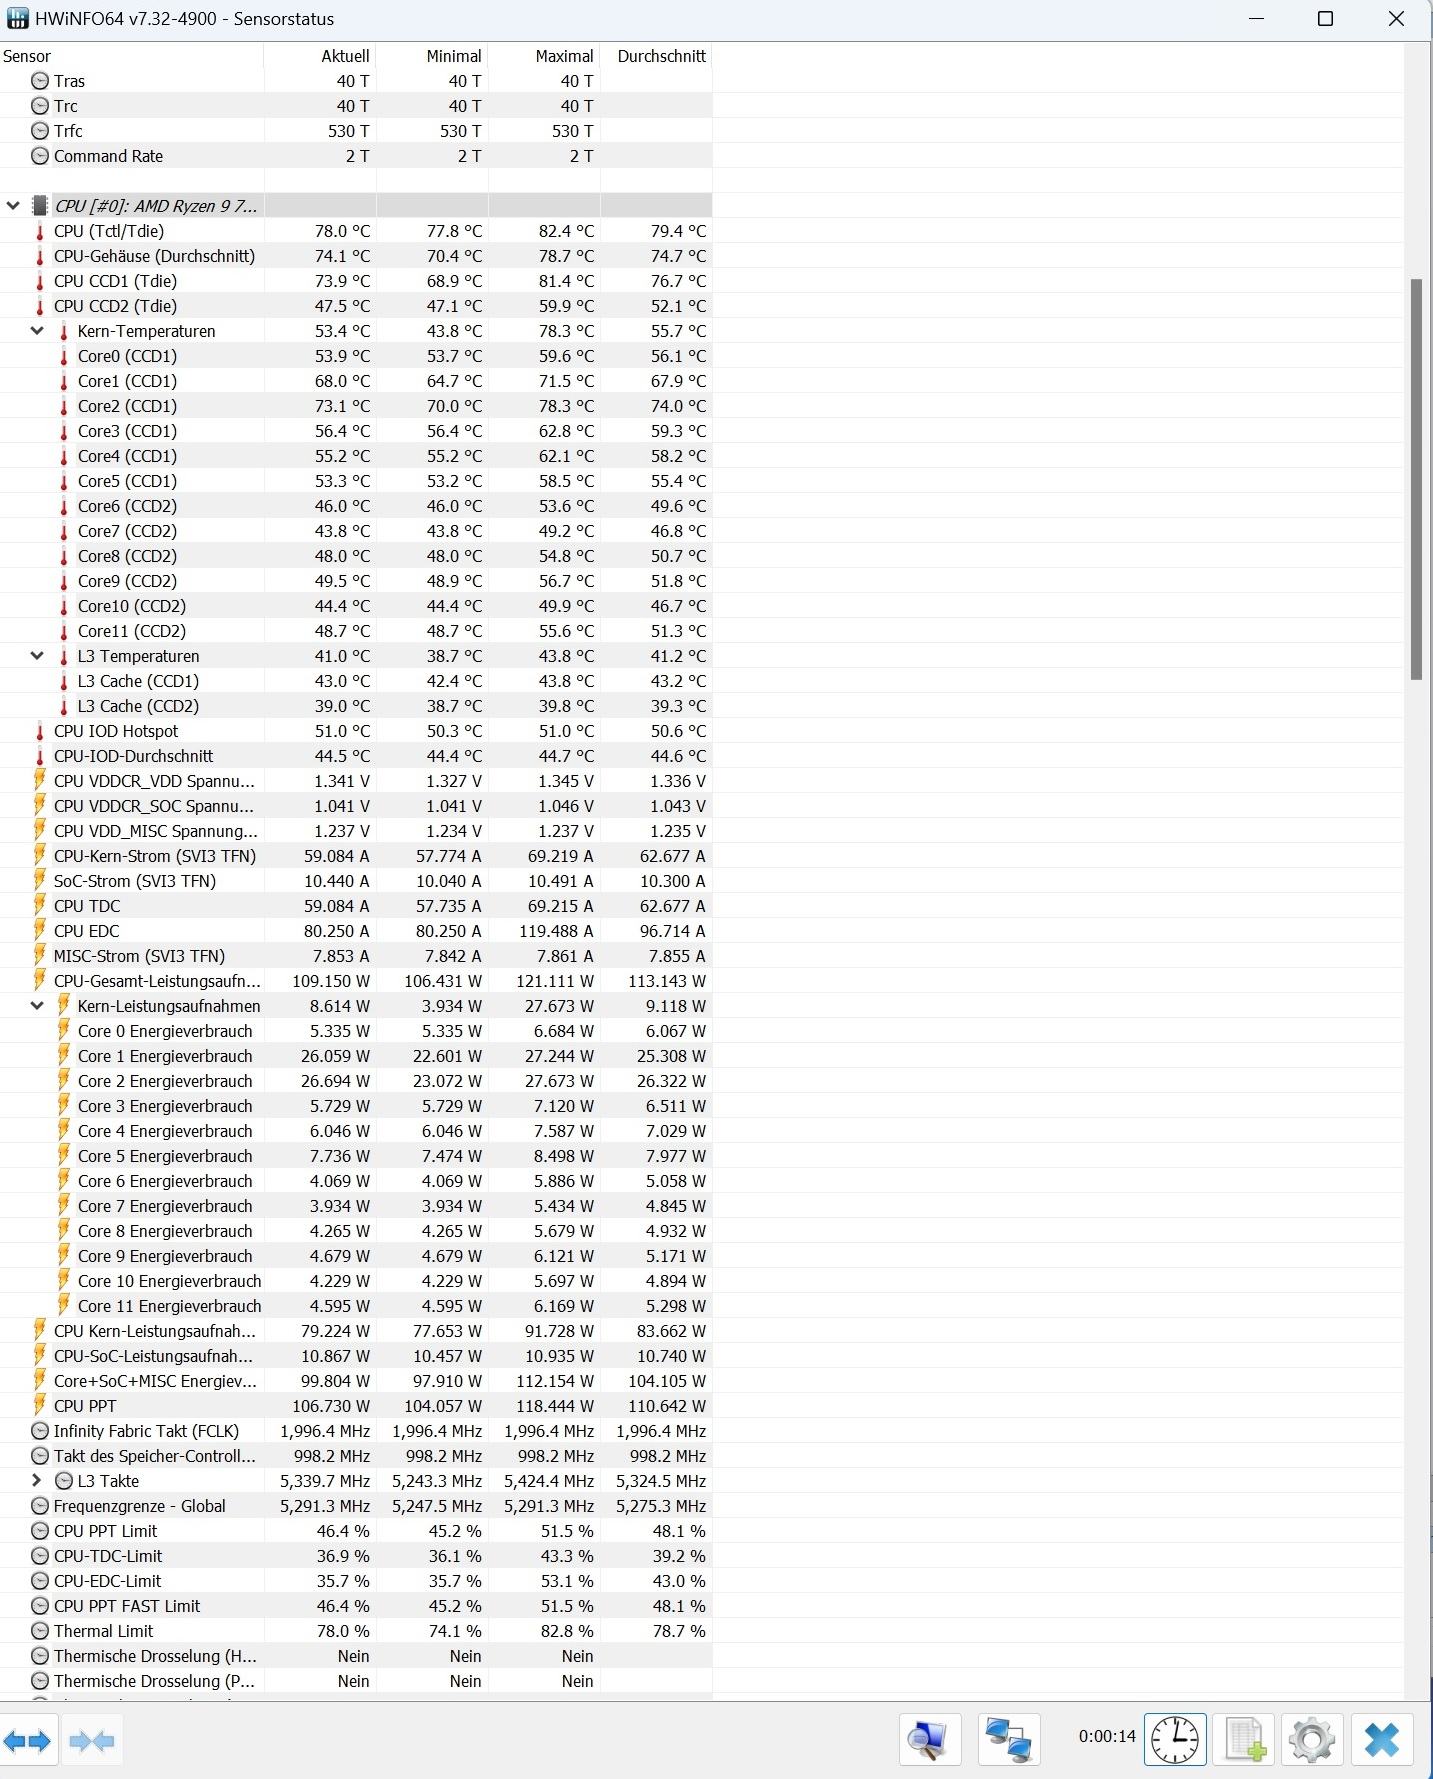
Task: Start logging with the sheet-plus icon
Action: click(x=1244, y=1740)
